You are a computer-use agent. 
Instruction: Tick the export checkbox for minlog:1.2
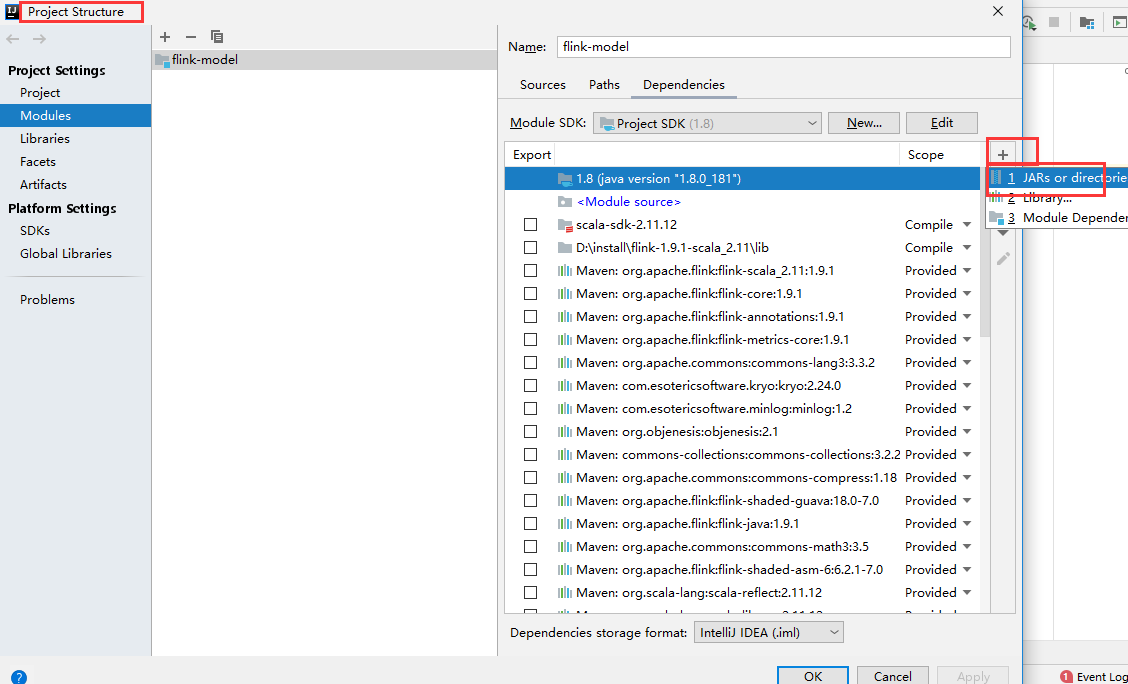[531, 409]
